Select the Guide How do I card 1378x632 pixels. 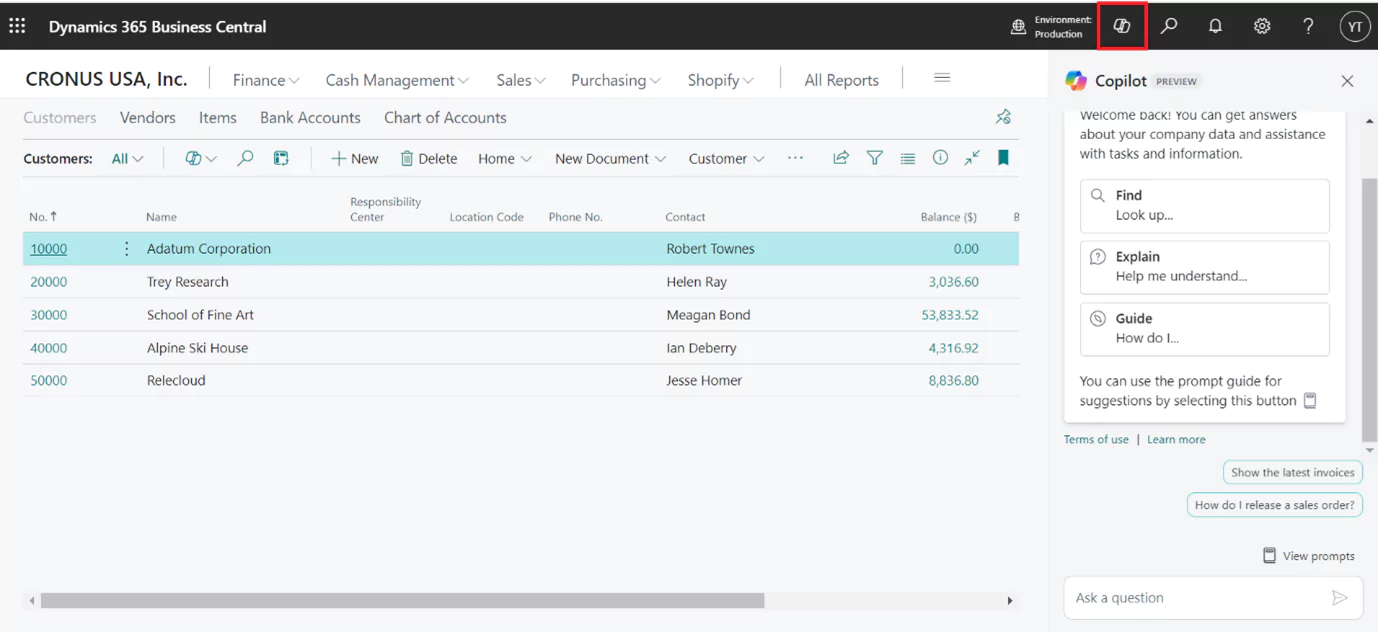click(1205, 329)
